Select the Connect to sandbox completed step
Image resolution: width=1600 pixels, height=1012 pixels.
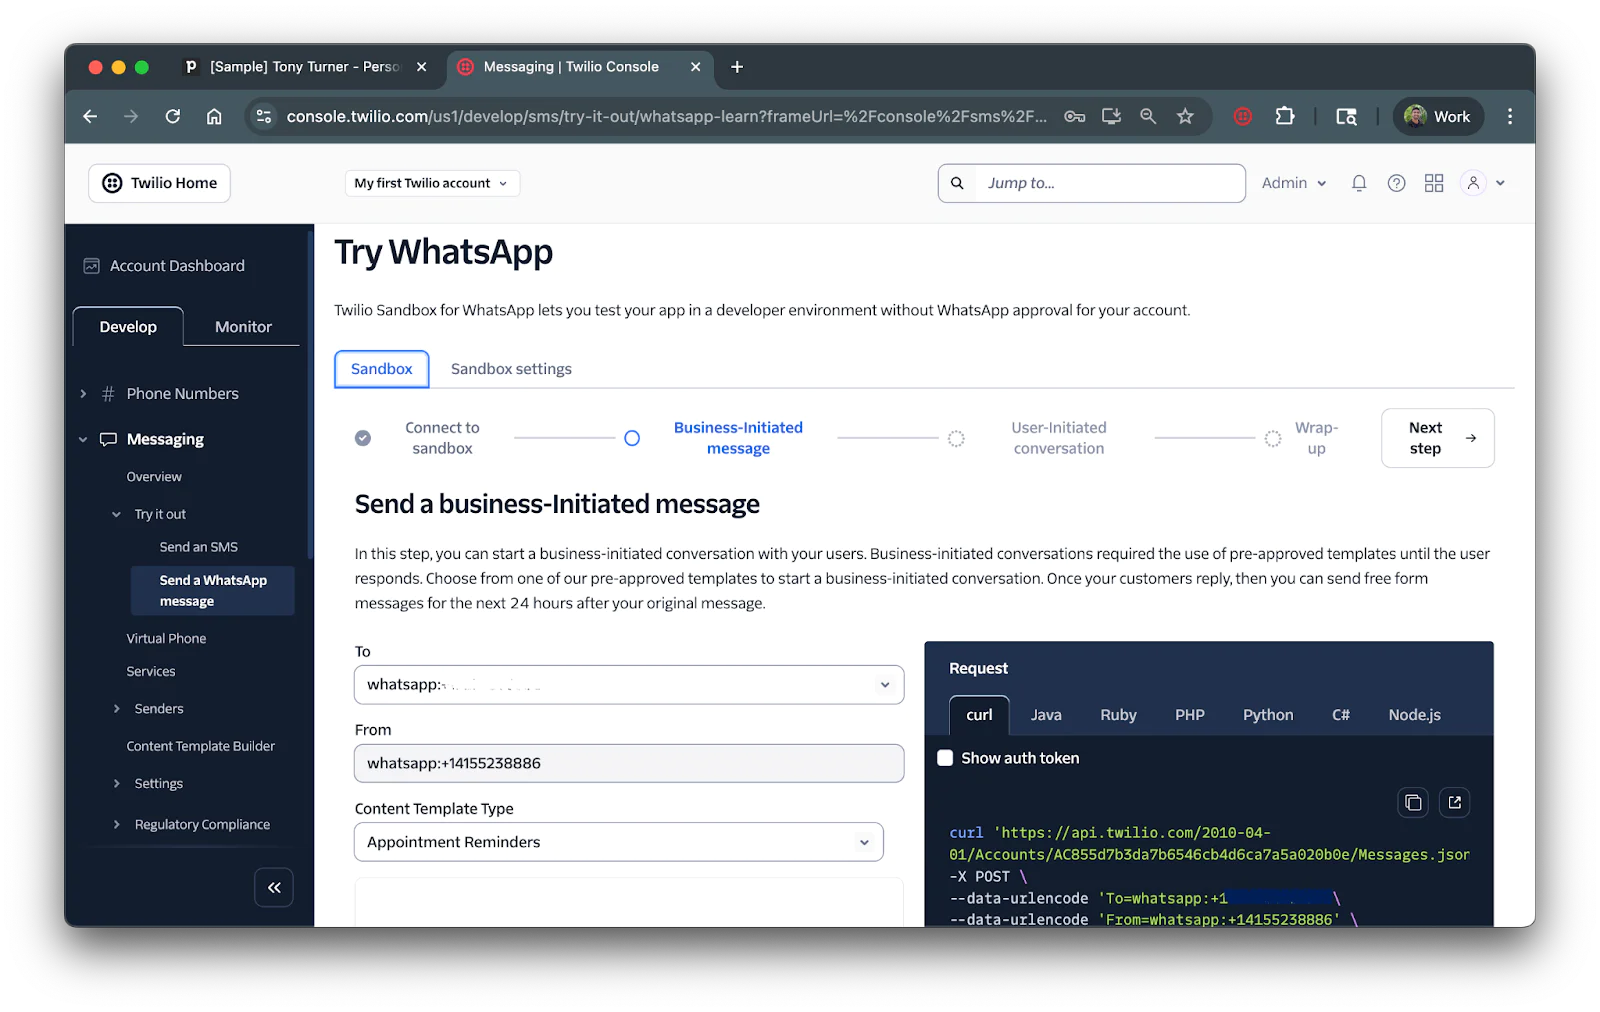tap(362, 437)
